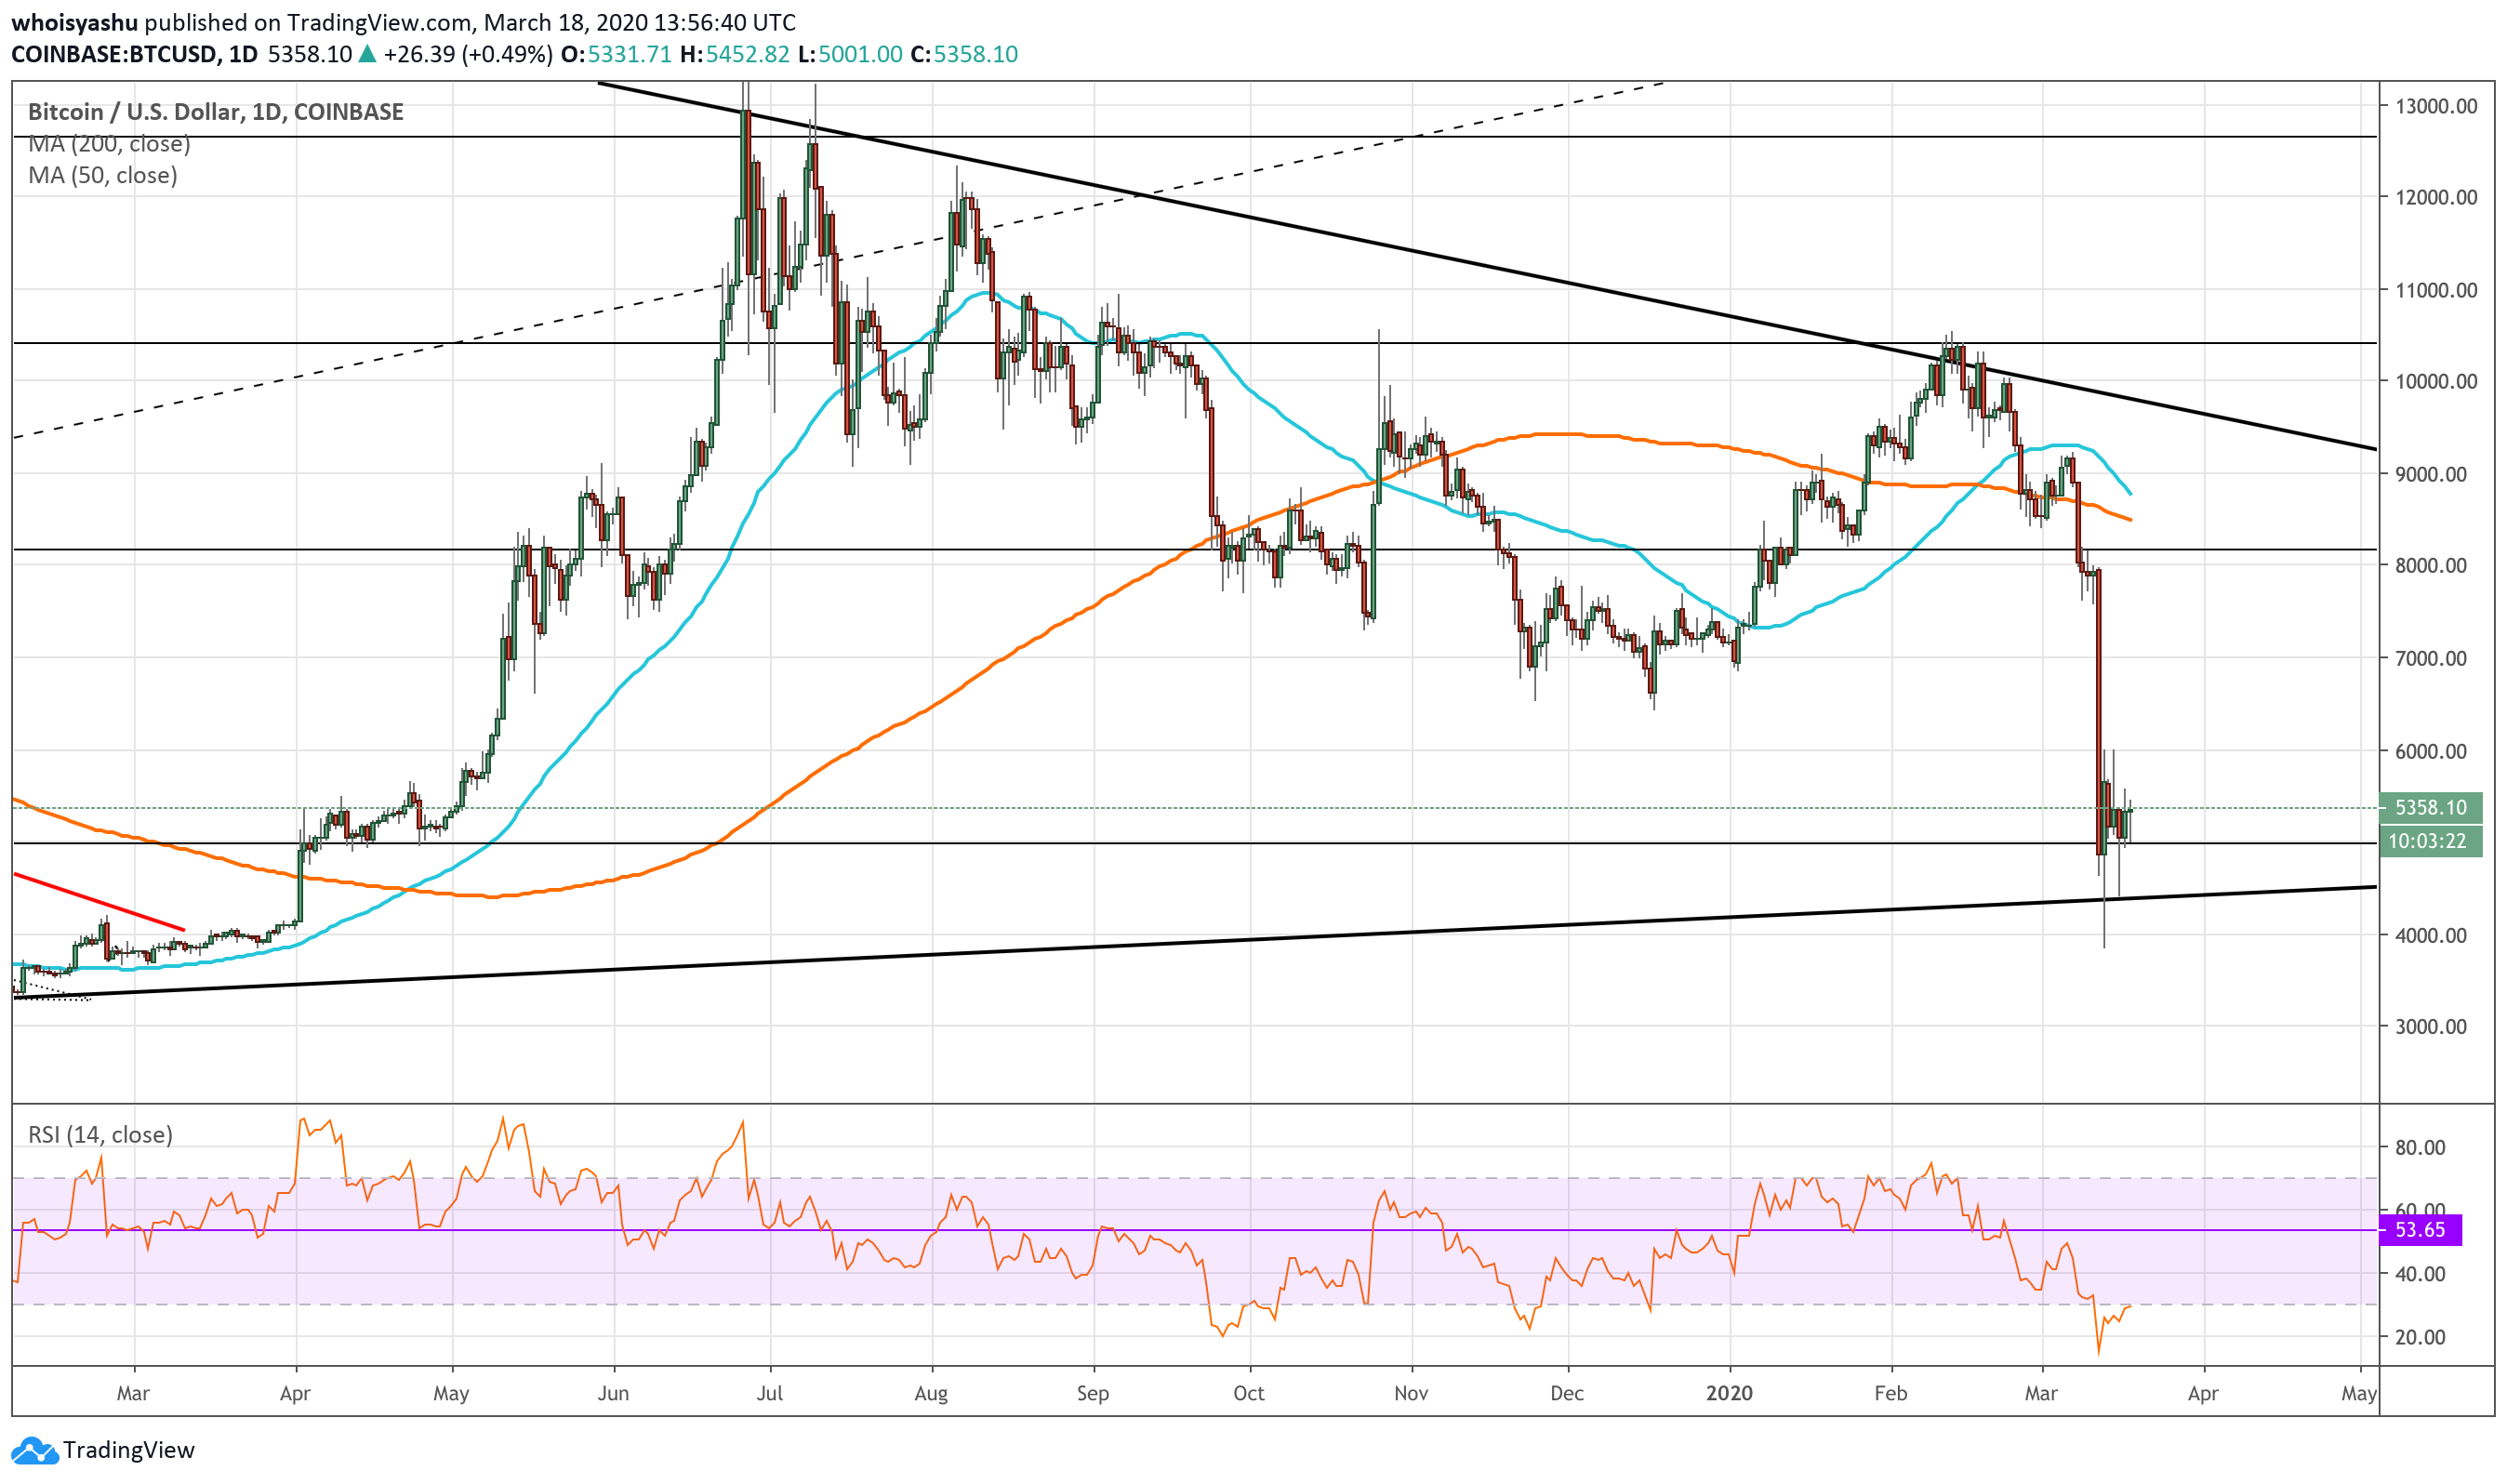Click the RSI (14, close) indicator label
Image resolution: width=2507 pixels, height=1484 pixels.
[x=100, y=1136]
